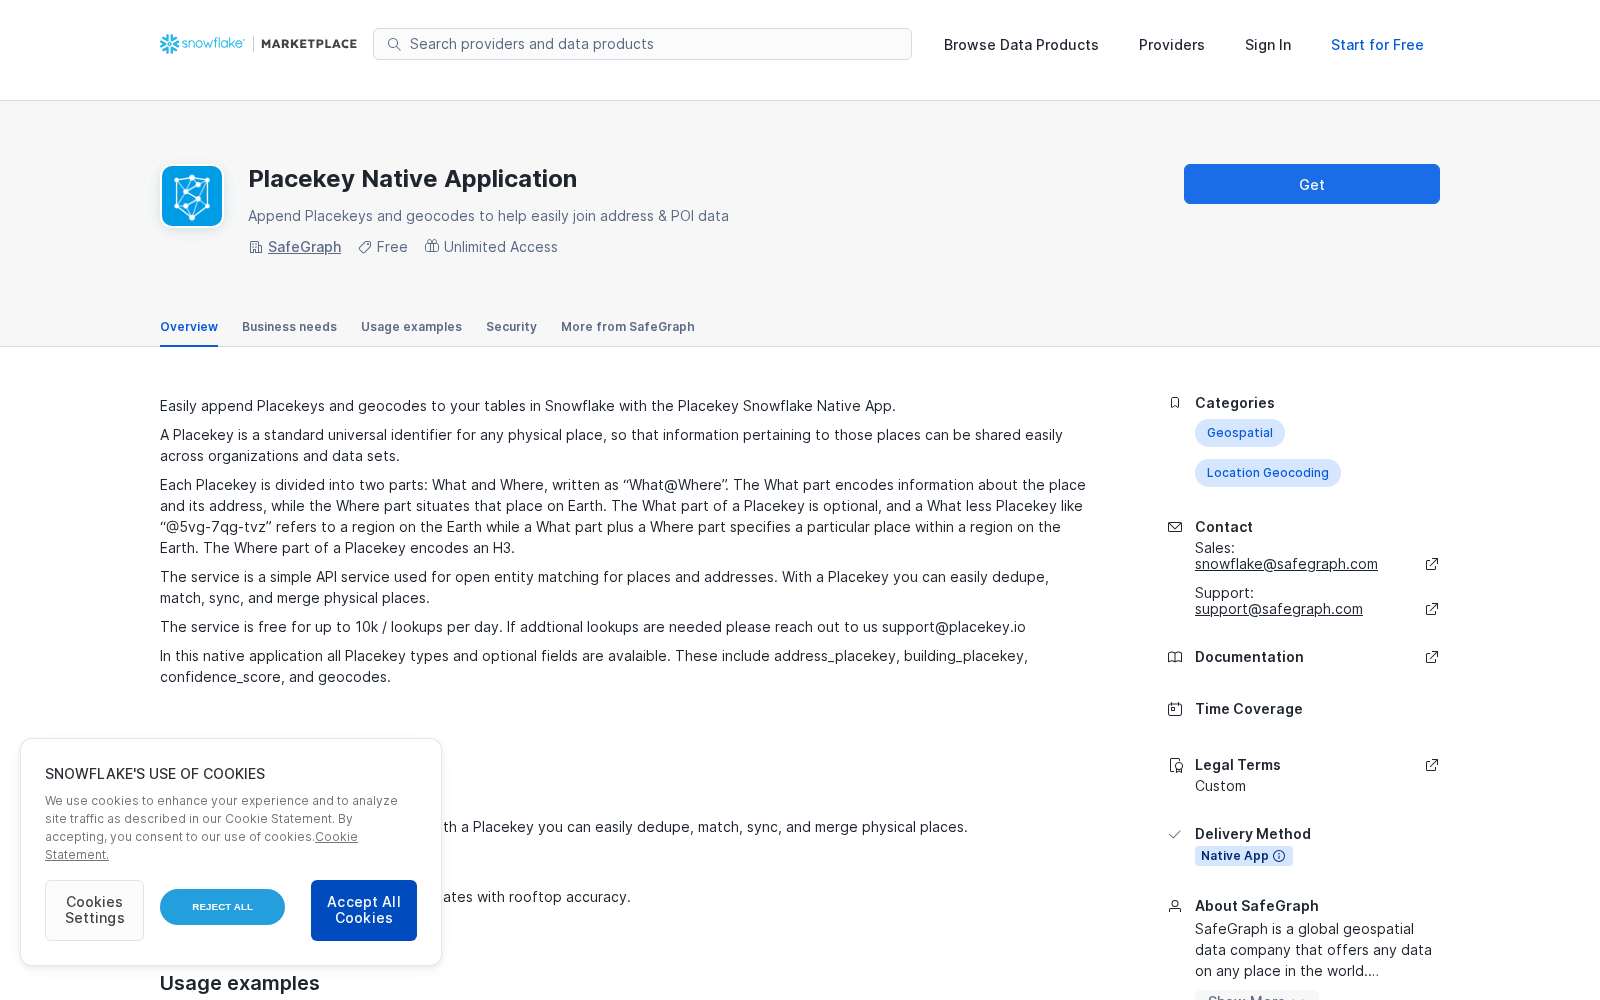
Task: Click REJECT ALL cookies button
Action: tap(222, 907)
